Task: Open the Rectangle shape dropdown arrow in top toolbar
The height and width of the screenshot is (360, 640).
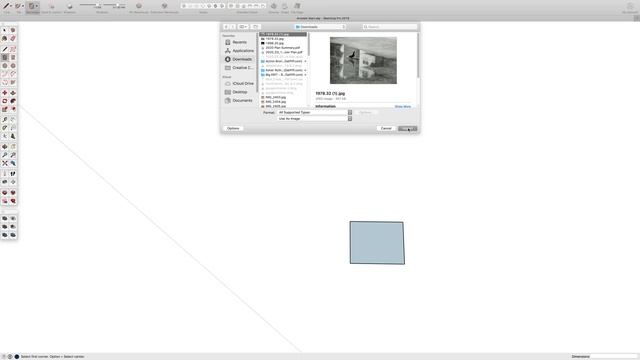Action: (x=36, y=6)
